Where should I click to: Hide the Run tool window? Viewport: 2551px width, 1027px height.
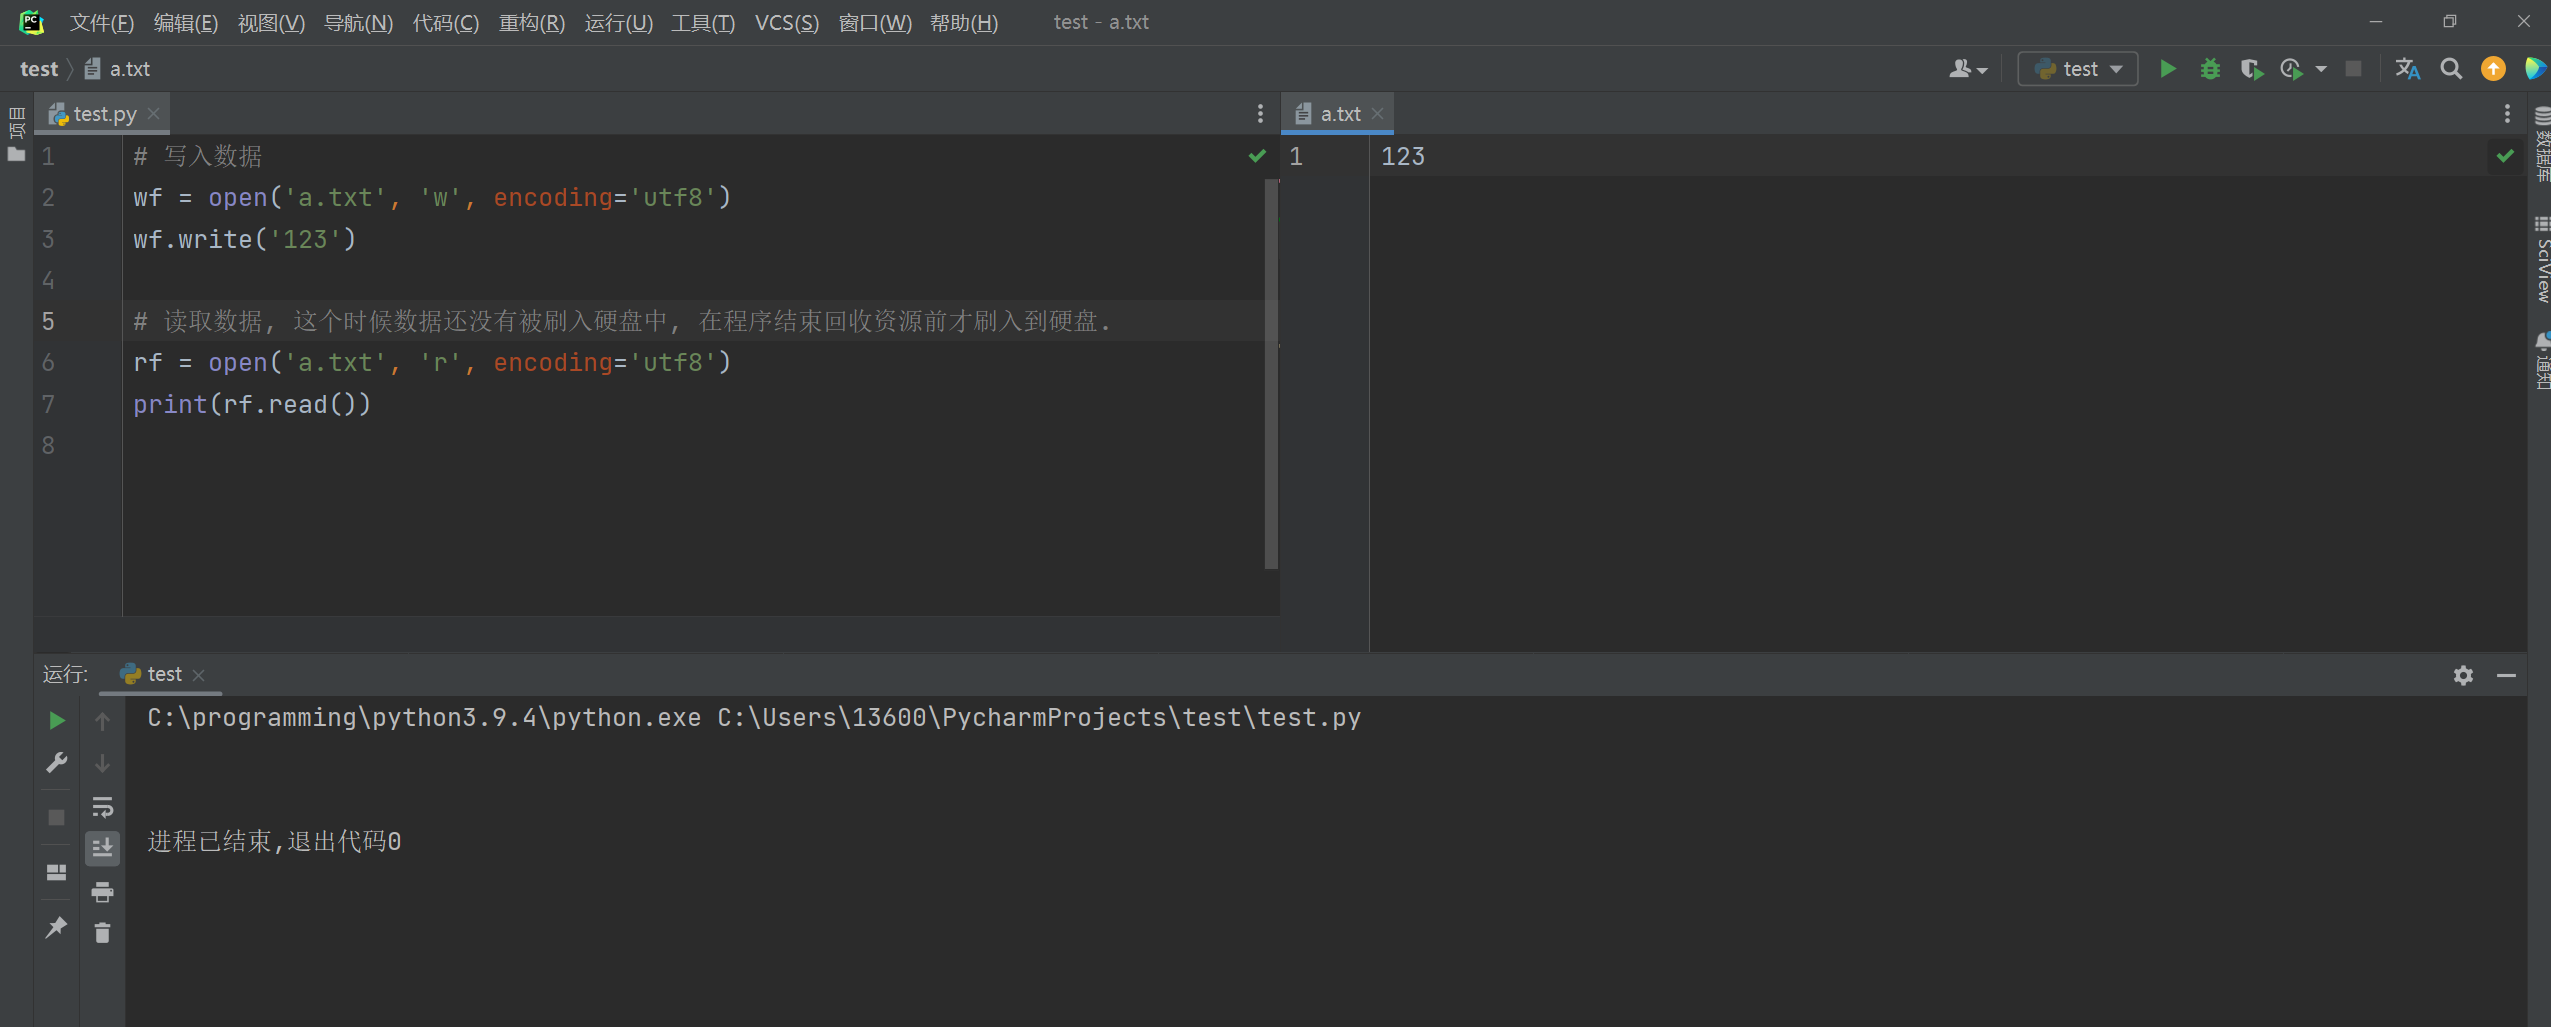2506,675
